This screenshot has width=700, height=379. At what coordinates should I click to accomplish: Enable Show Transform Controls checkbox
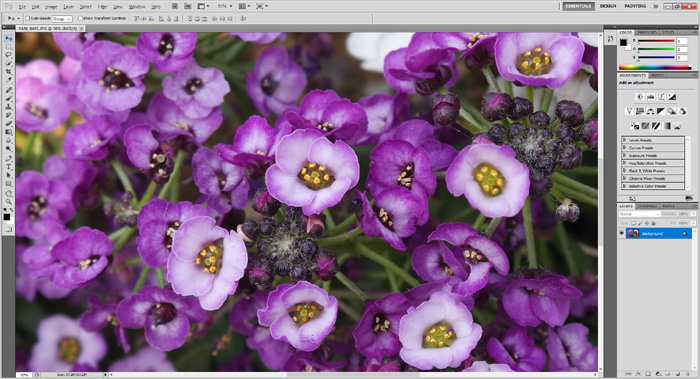(x=80, y=19)
